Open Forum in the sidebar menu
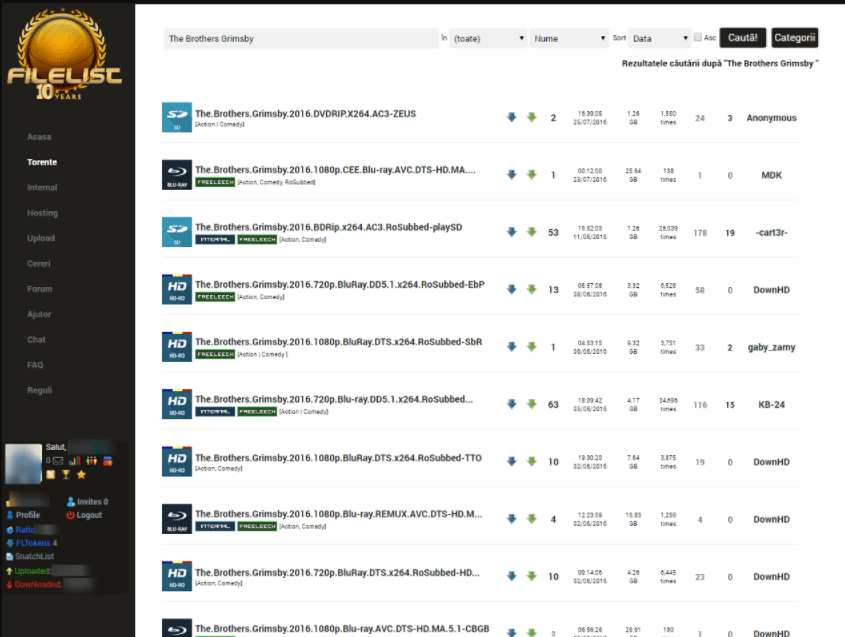This screenshot has height=637, width=845. (40, 289)
